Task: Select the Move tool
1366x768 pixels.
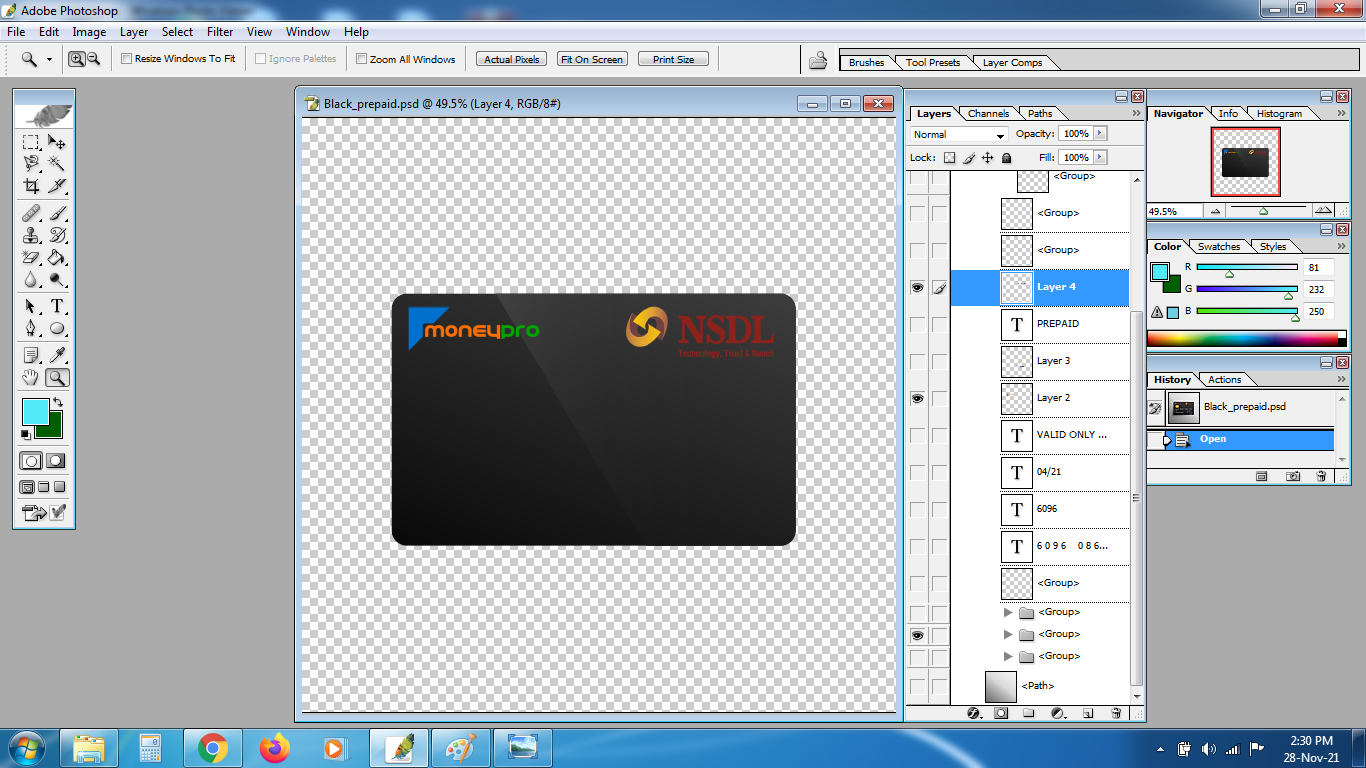Action: tap(57, 143)
